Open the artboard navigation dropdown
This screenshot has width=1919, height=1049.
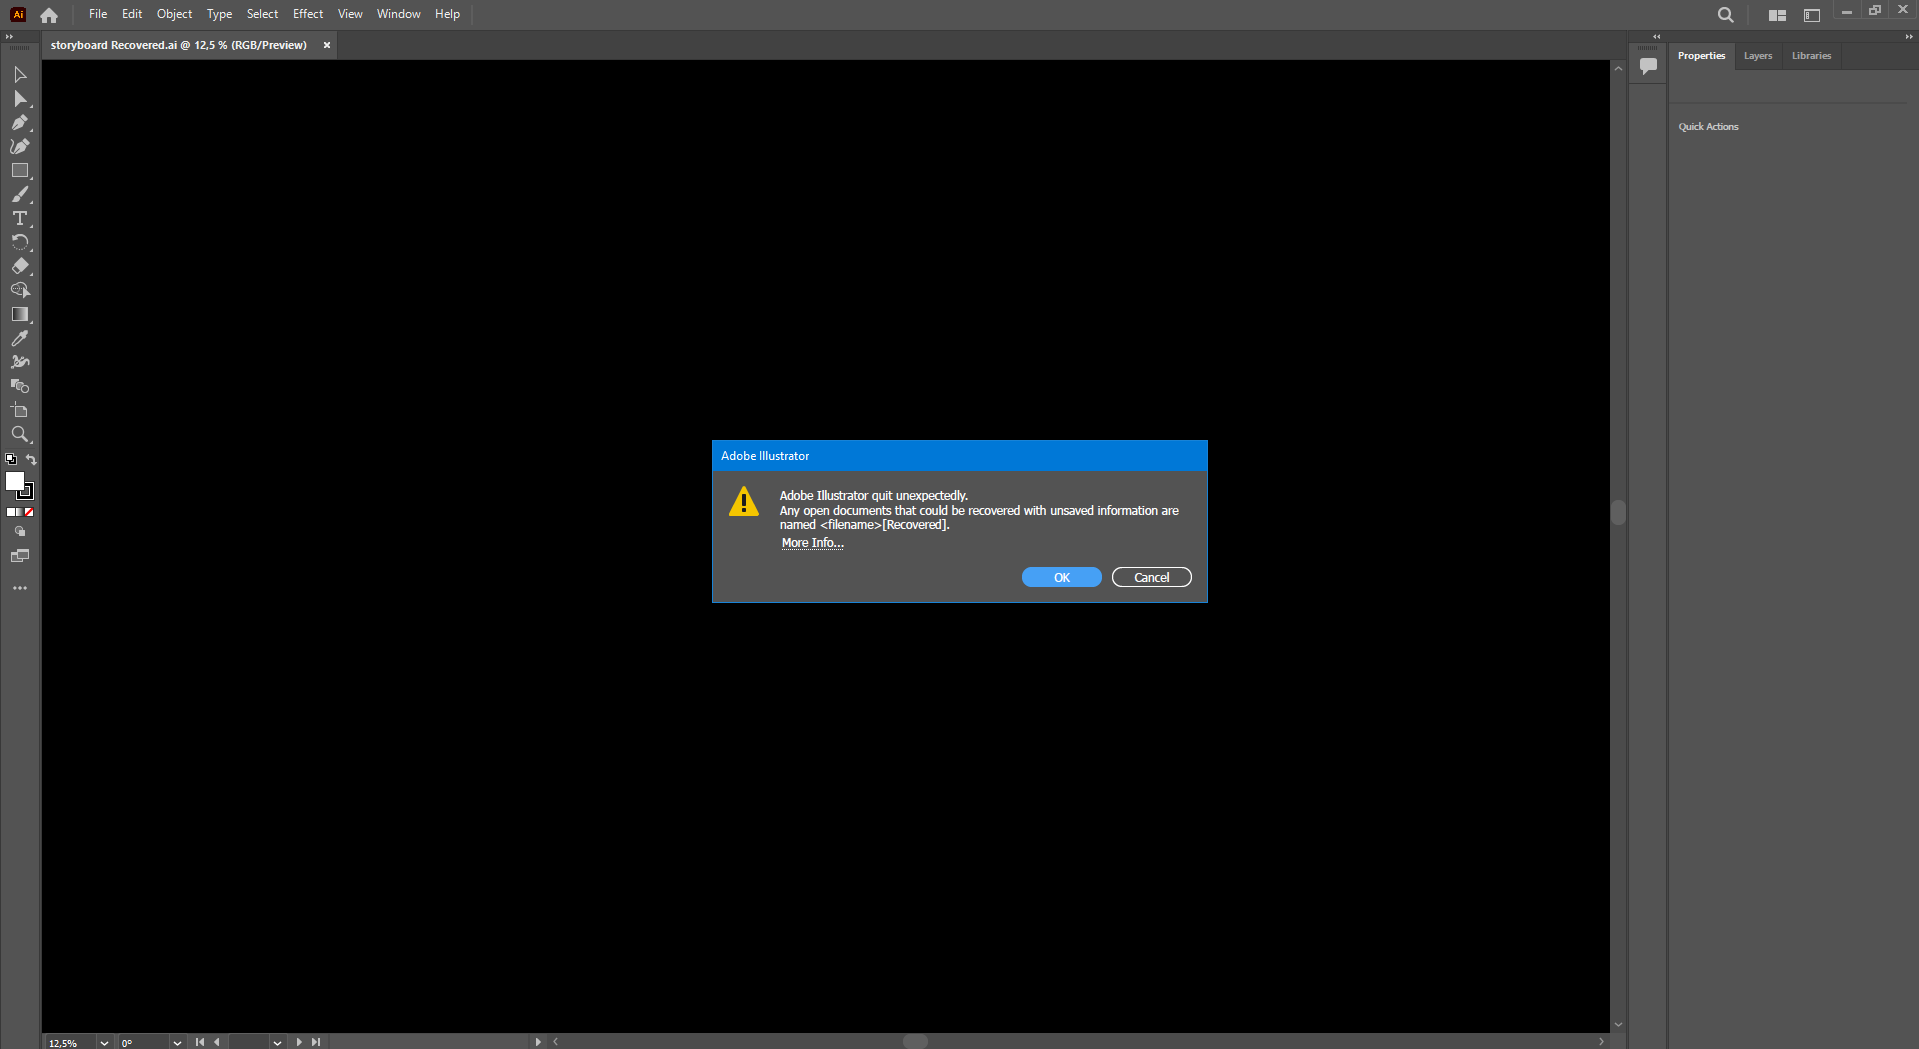[x=277, y=1042]
